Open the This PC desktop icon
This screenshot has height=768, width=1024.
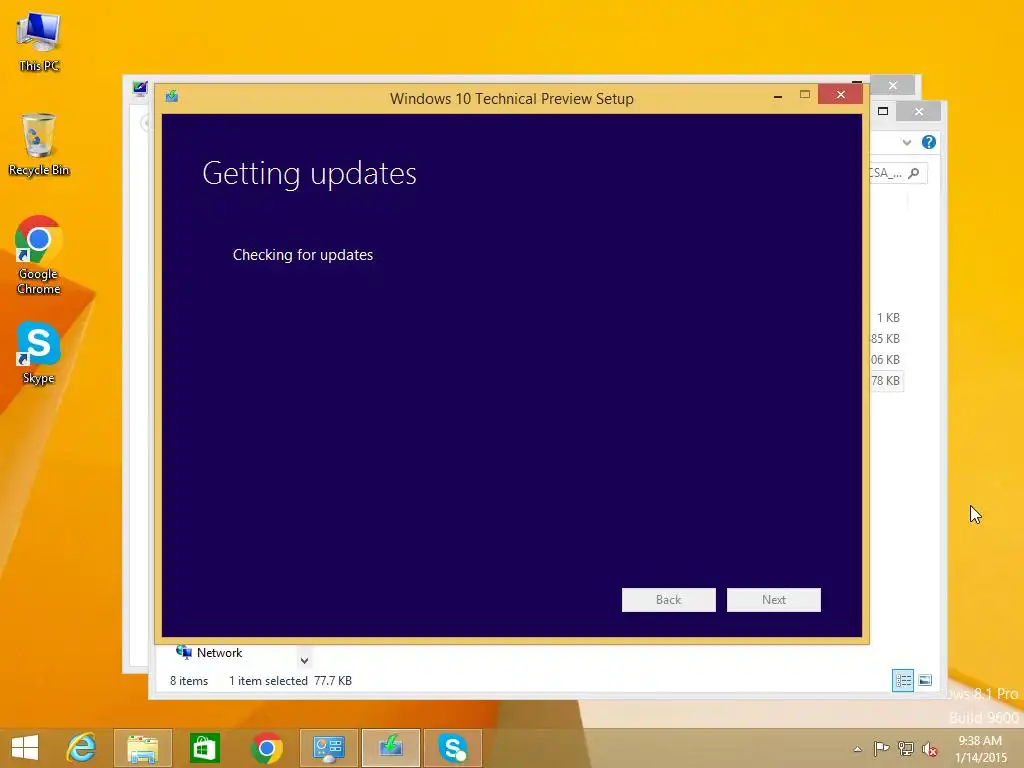39,42
